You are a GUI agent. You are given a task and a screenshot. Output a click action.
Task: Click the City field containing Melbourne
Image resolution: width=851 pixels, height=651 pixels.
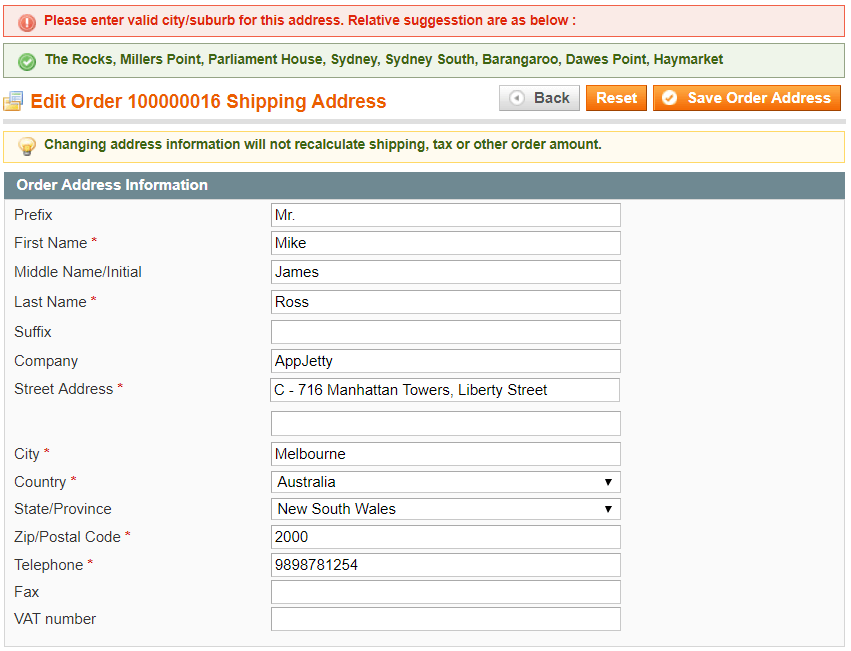[x=445, y=454]
